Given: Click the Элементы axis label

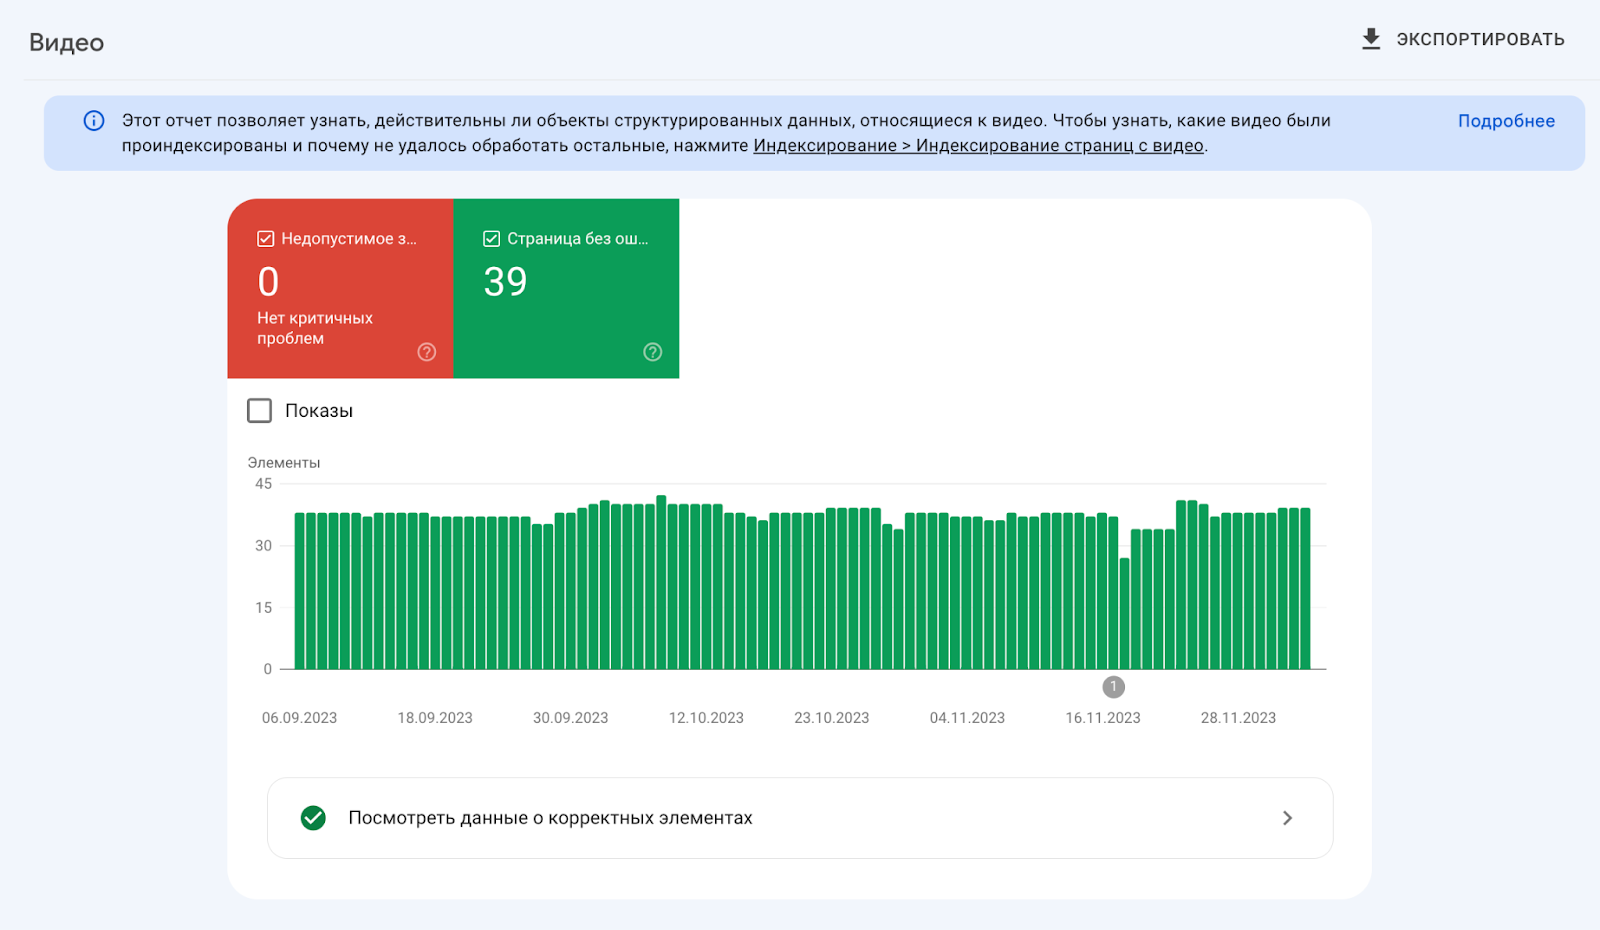Looking at the screenshot, I should (284, 463).
